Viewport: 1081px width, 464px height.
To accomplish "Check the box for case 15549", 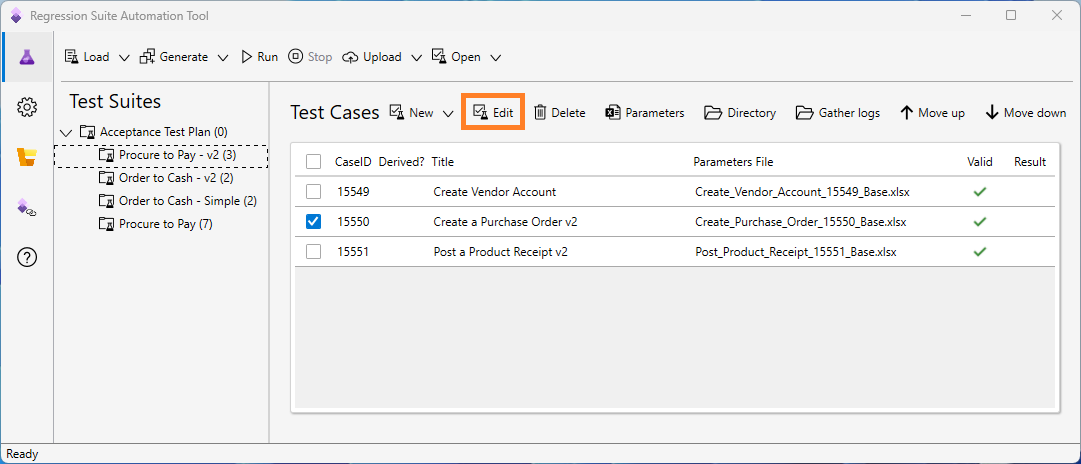I will tap(314, 191).
